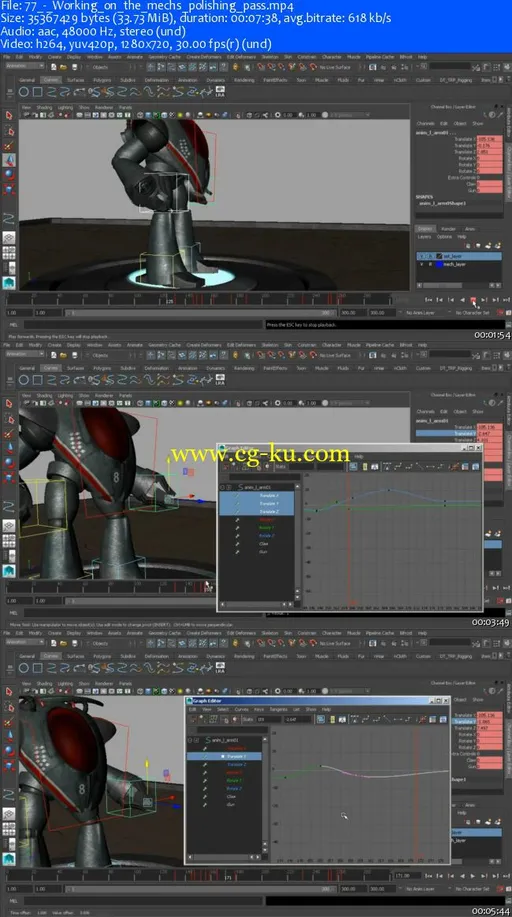The width and height of the screenshot is (512, 917).
Task: Activate the Move tool in 00:01:54 frame toolbox
Action: (x=9, y=160)
